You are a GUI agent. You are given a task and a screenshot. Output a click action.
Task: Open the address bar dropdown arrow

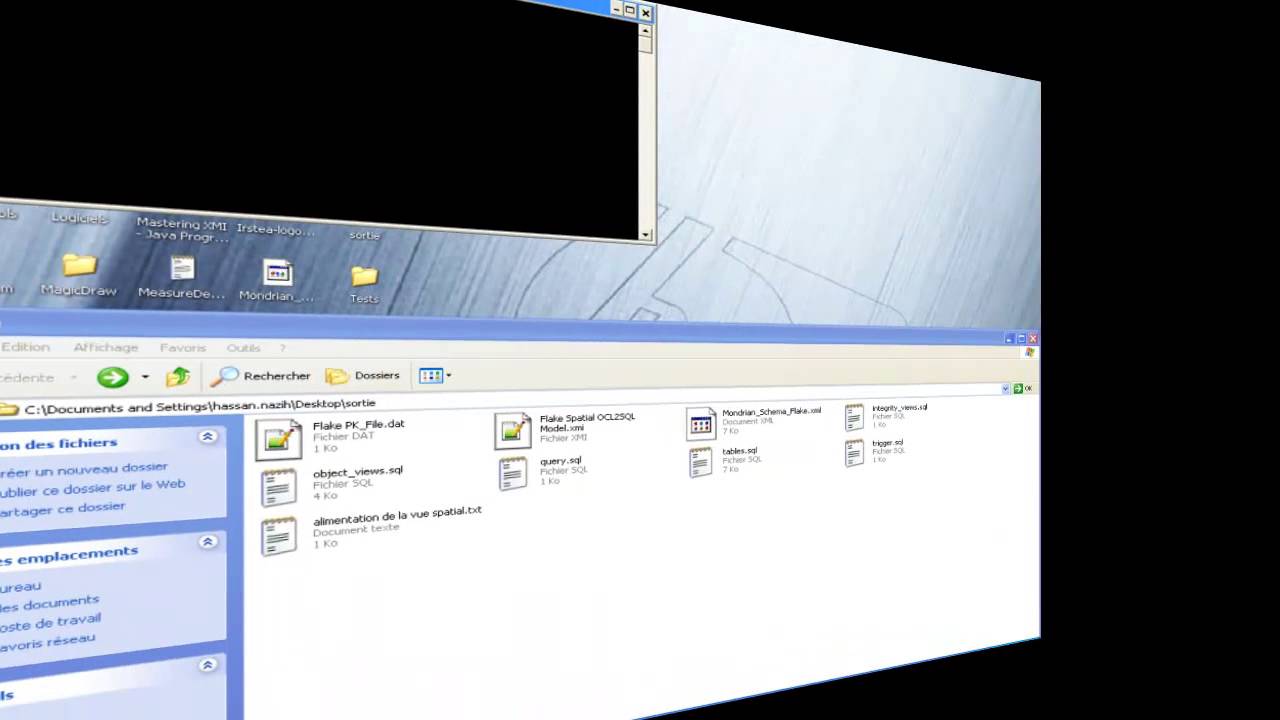1006,388
